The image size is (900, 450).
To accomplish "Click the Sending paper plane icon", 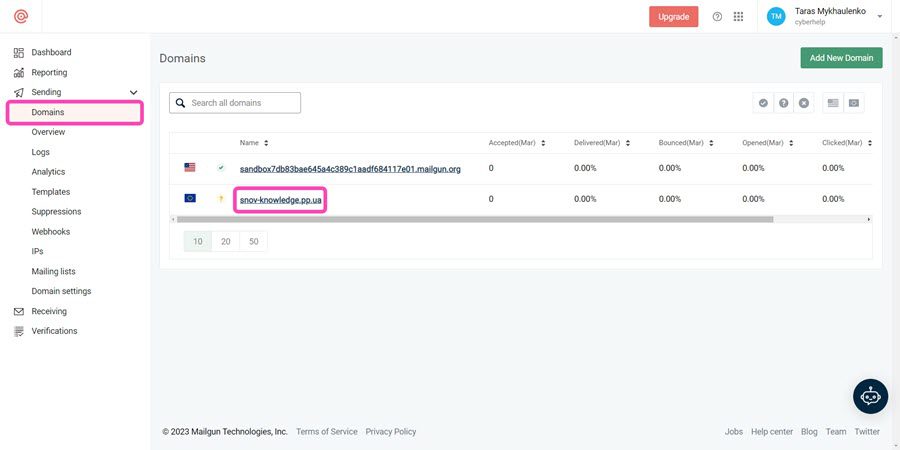I will [x=19, y=92].
